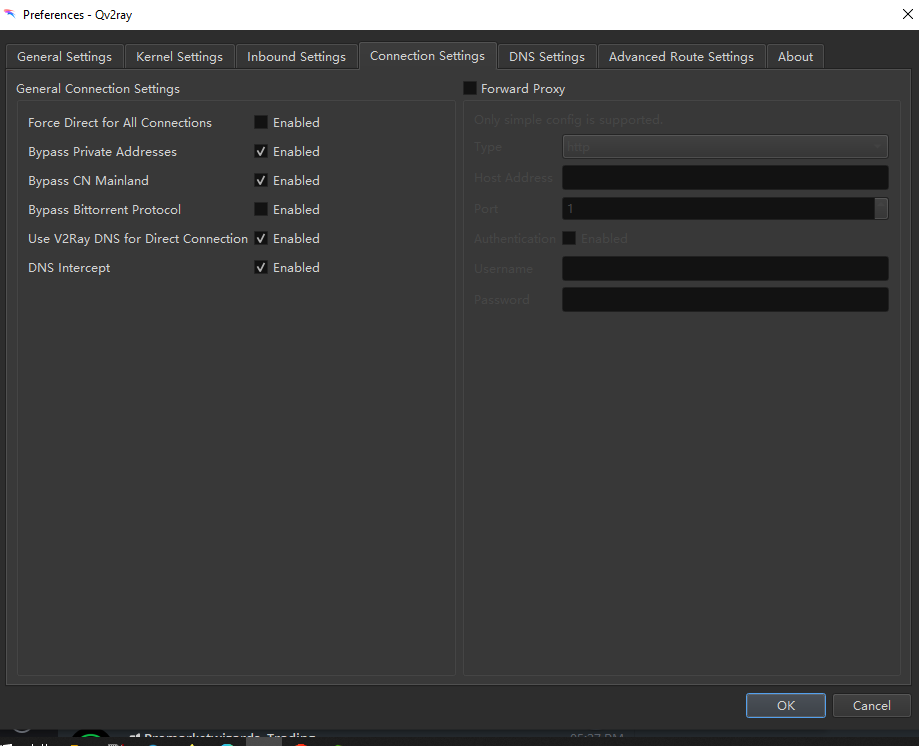
Task: Enable Bypass Bittorrent Protocol checkbox
Action: (x=261, y=209)
